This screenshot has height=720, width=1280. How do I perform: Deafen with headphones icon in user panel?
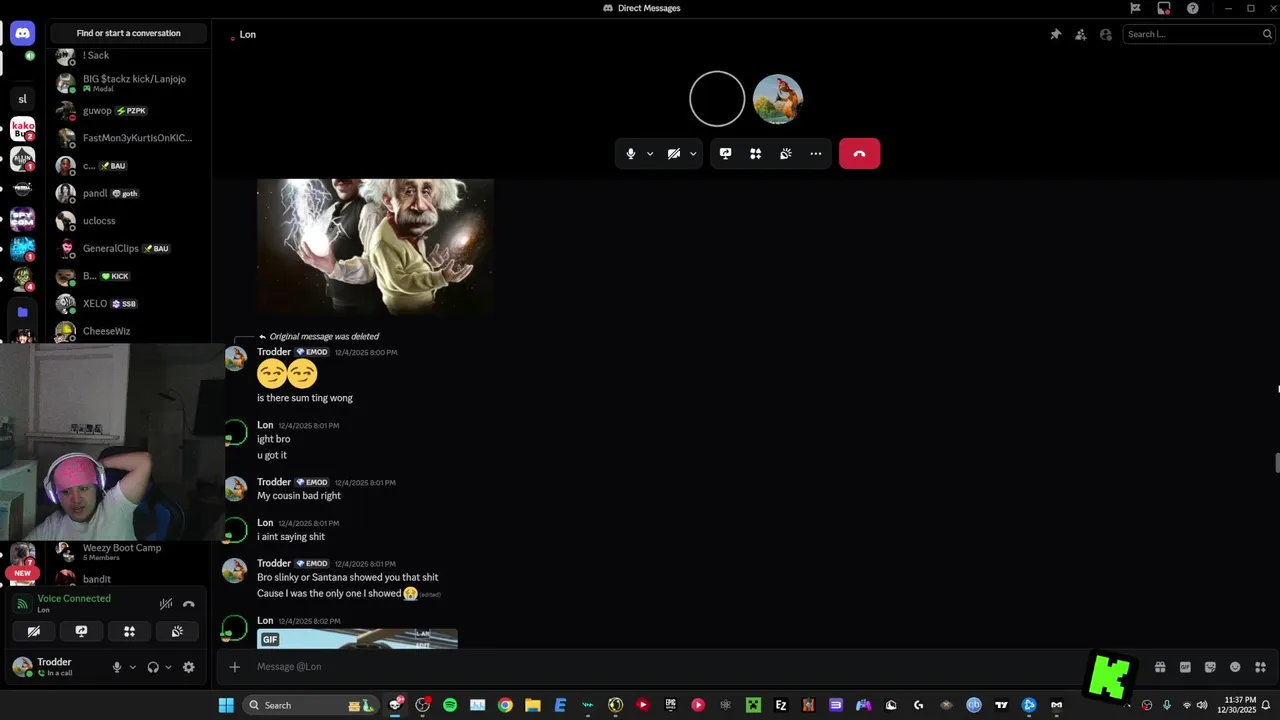click(x=153, y=667)
